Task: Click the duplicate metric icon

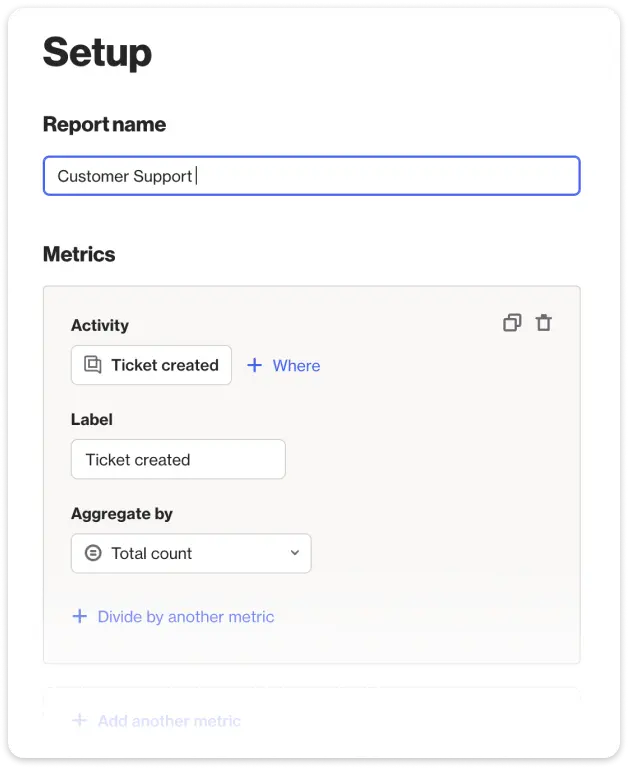Action: pos(512,323)
